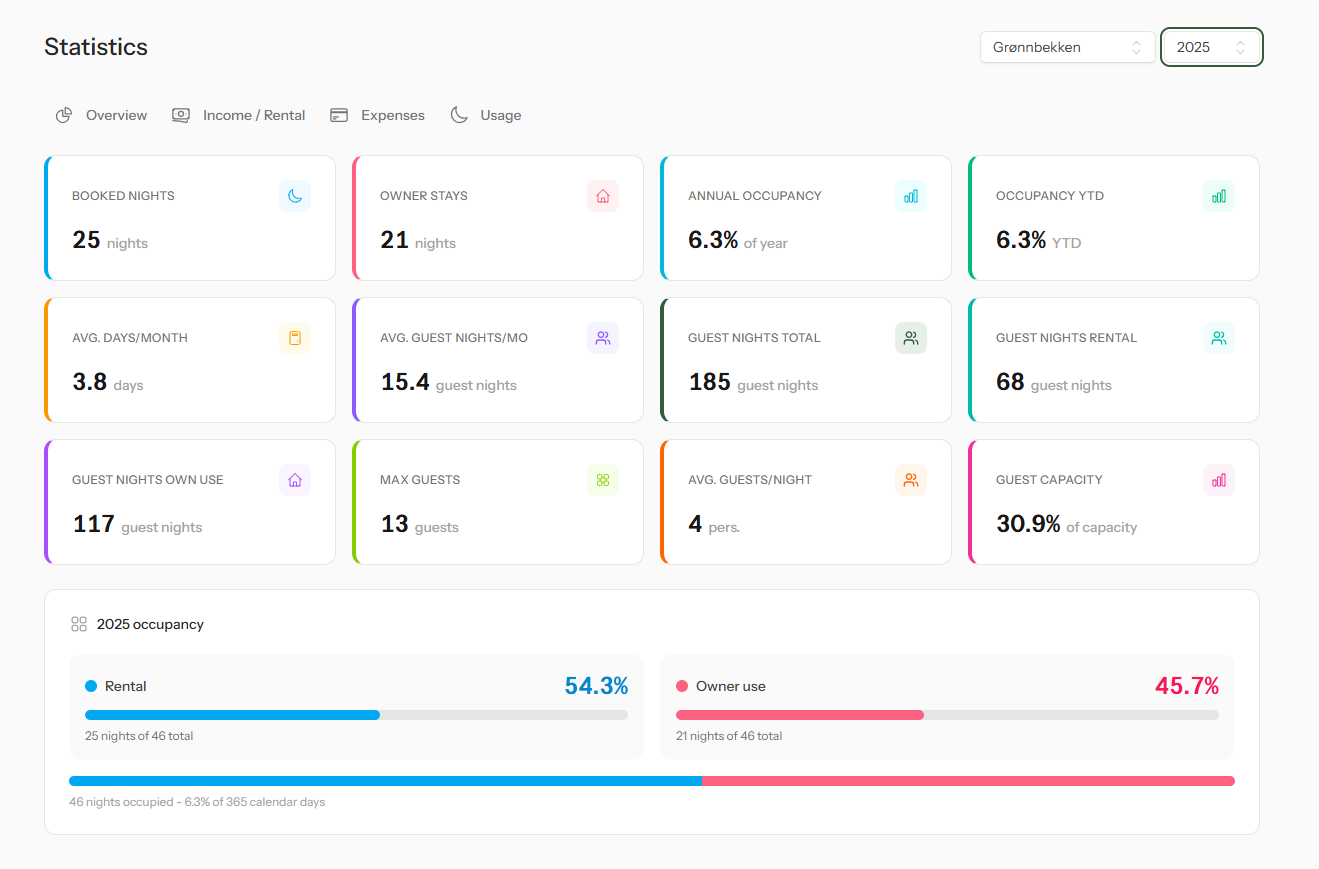Viewport: 1319px width, 869px height.
Task: Click the 13 guests value
Action: 394,524
